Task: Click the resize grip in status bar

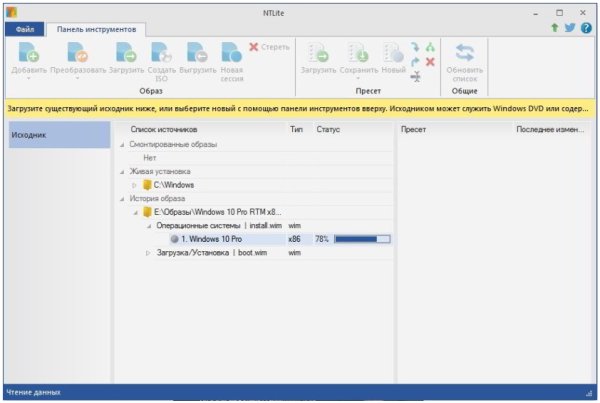Action: (589, 393)
